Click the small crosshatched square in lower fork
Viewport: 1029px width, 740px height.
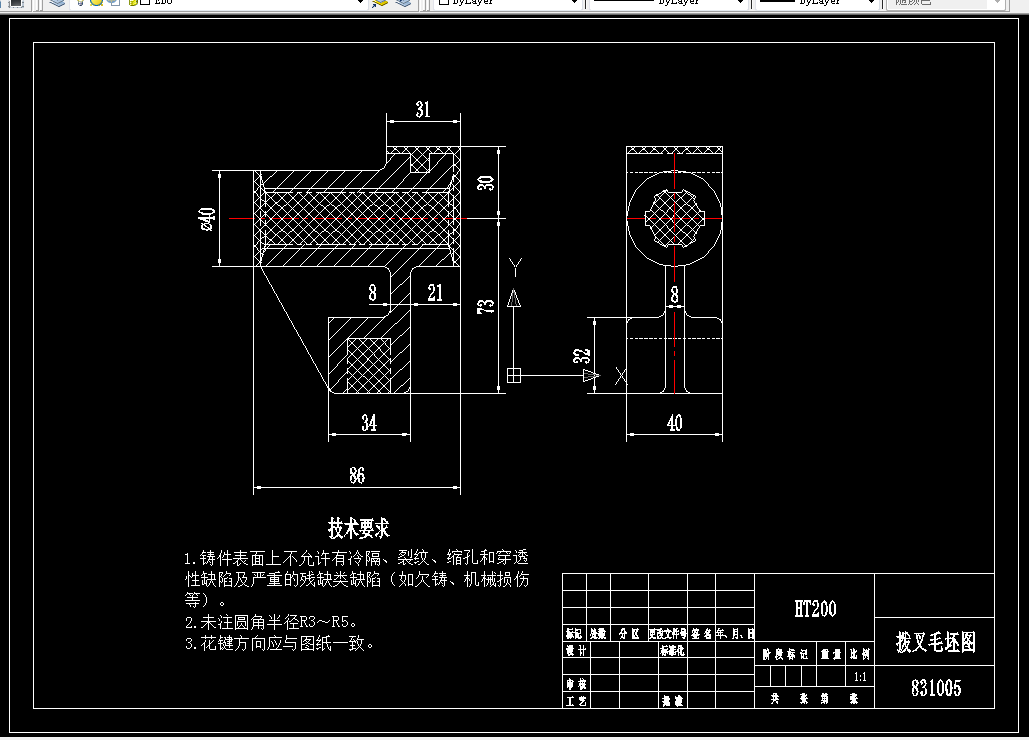[368, 365]
